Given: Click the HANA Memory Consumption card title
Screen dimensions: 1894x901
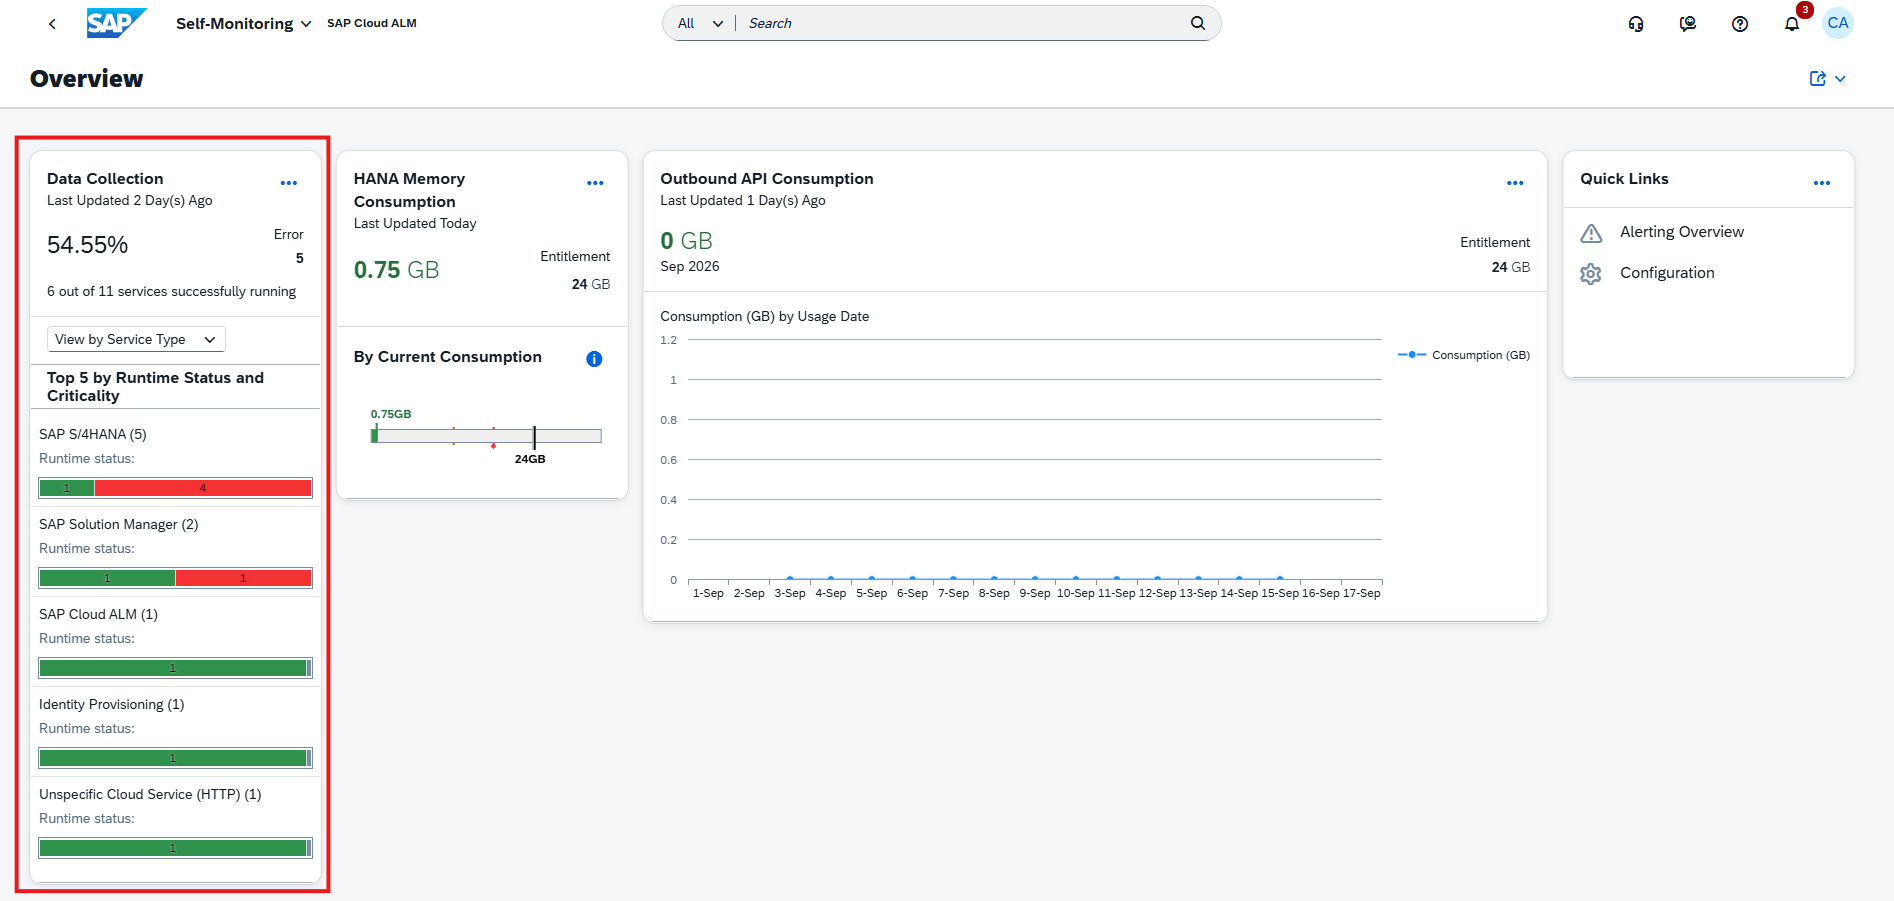Looking at the screenshot, I should tap(410, 190).
